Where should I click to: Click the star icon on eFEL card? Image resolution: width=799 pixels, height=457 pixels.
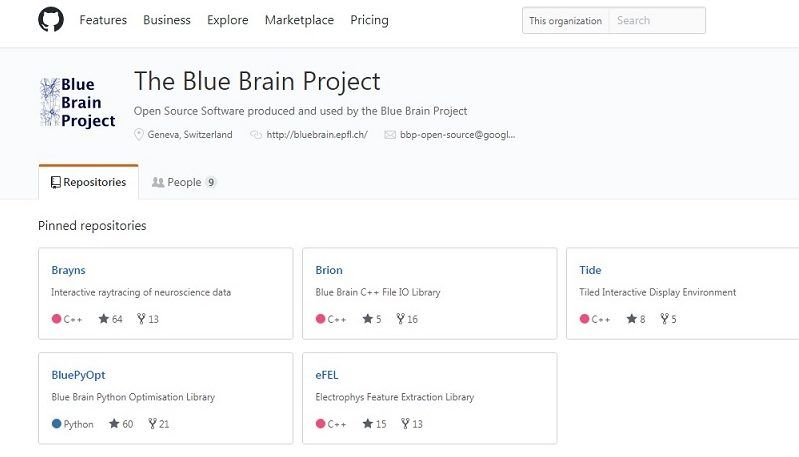tap(368, 424)
